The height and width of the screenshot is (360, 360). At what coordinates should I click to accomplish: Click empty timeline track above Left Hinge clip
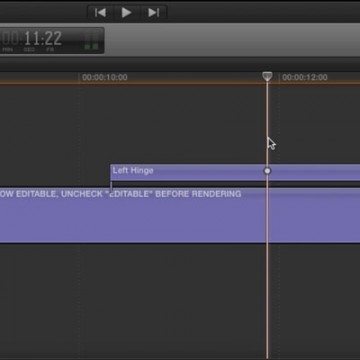180,123
